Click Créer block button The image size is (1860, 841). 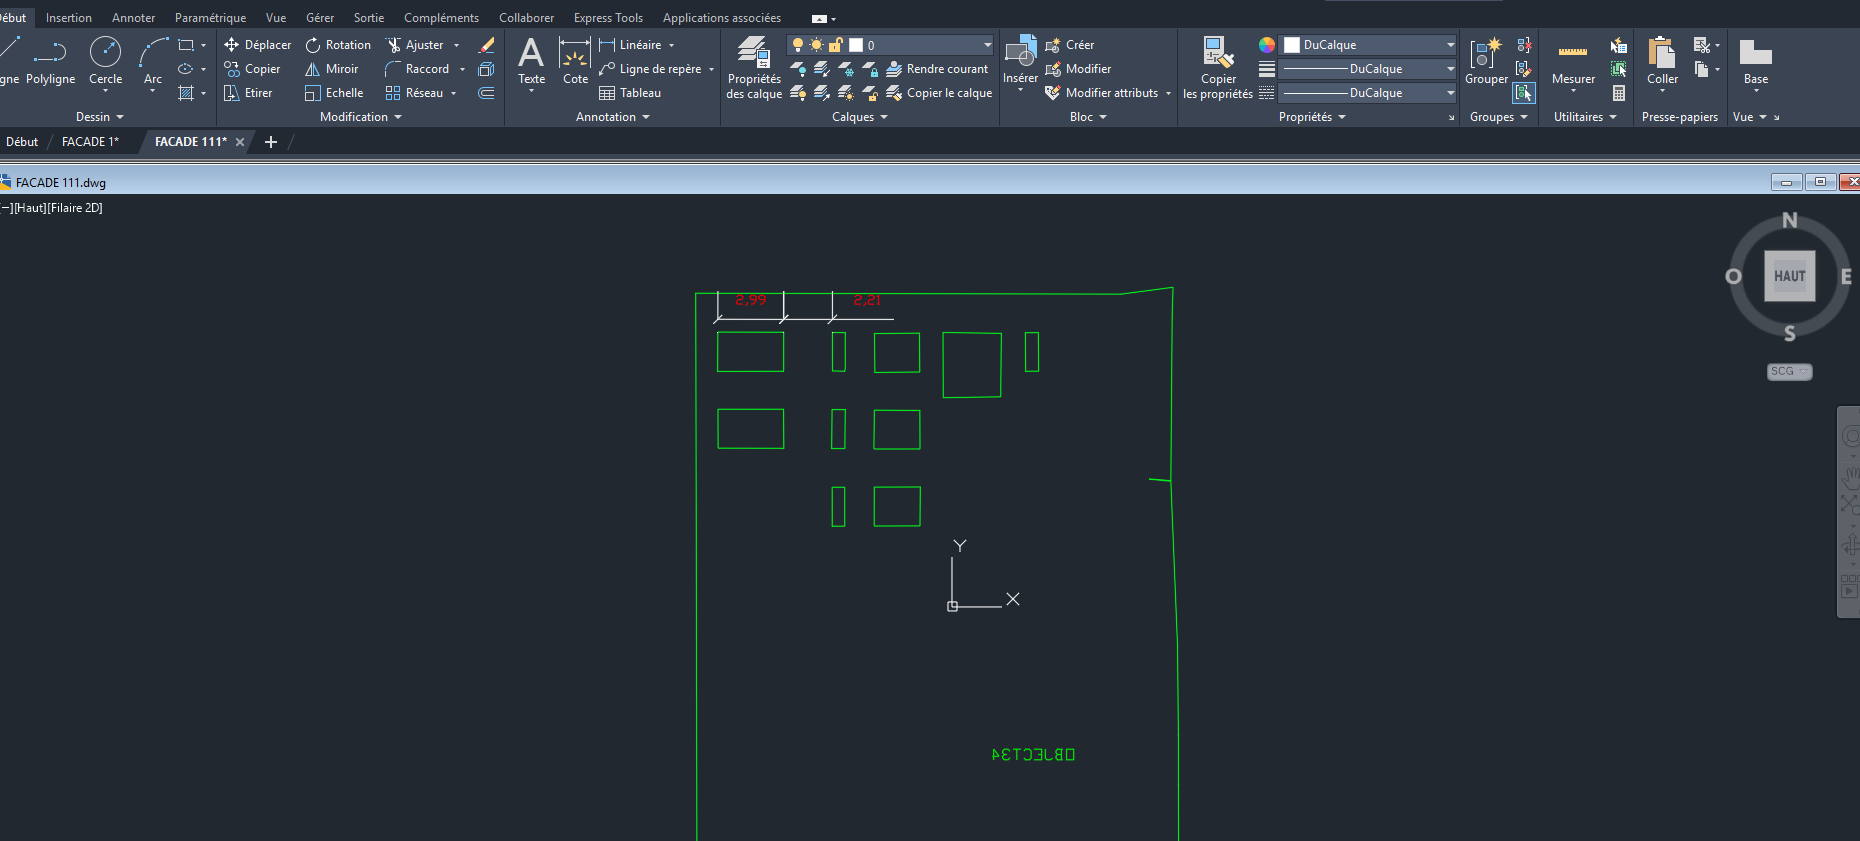click(1070, 45)
